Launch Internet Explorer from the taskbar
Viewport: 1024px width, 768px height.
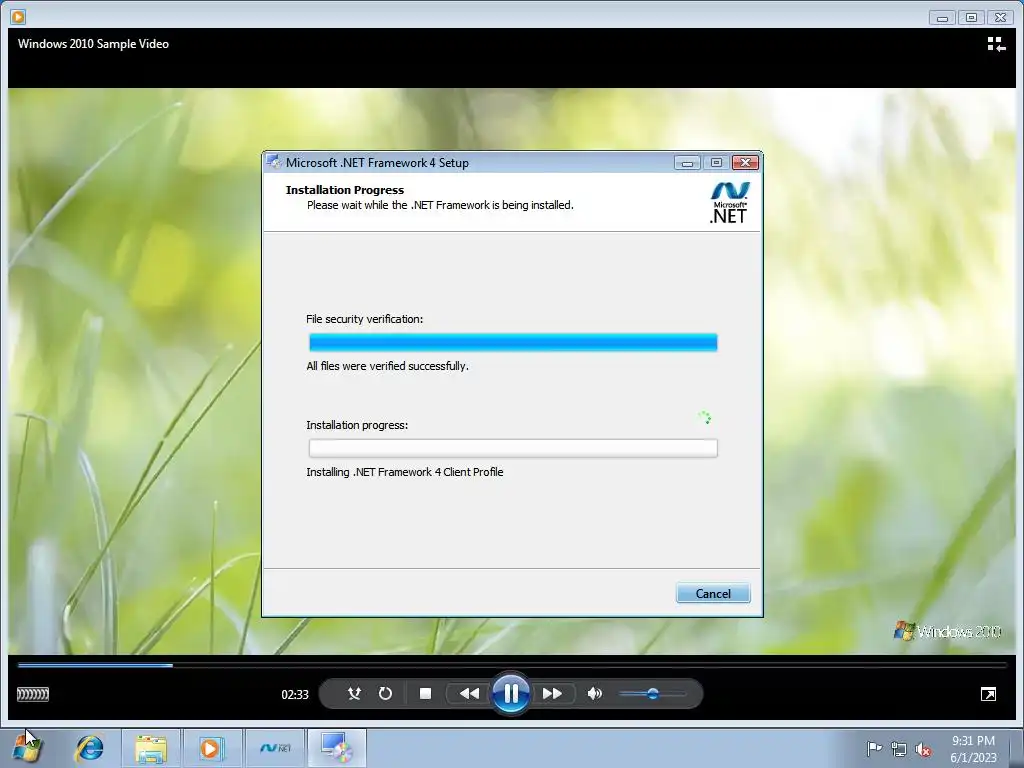pos(89,748)
